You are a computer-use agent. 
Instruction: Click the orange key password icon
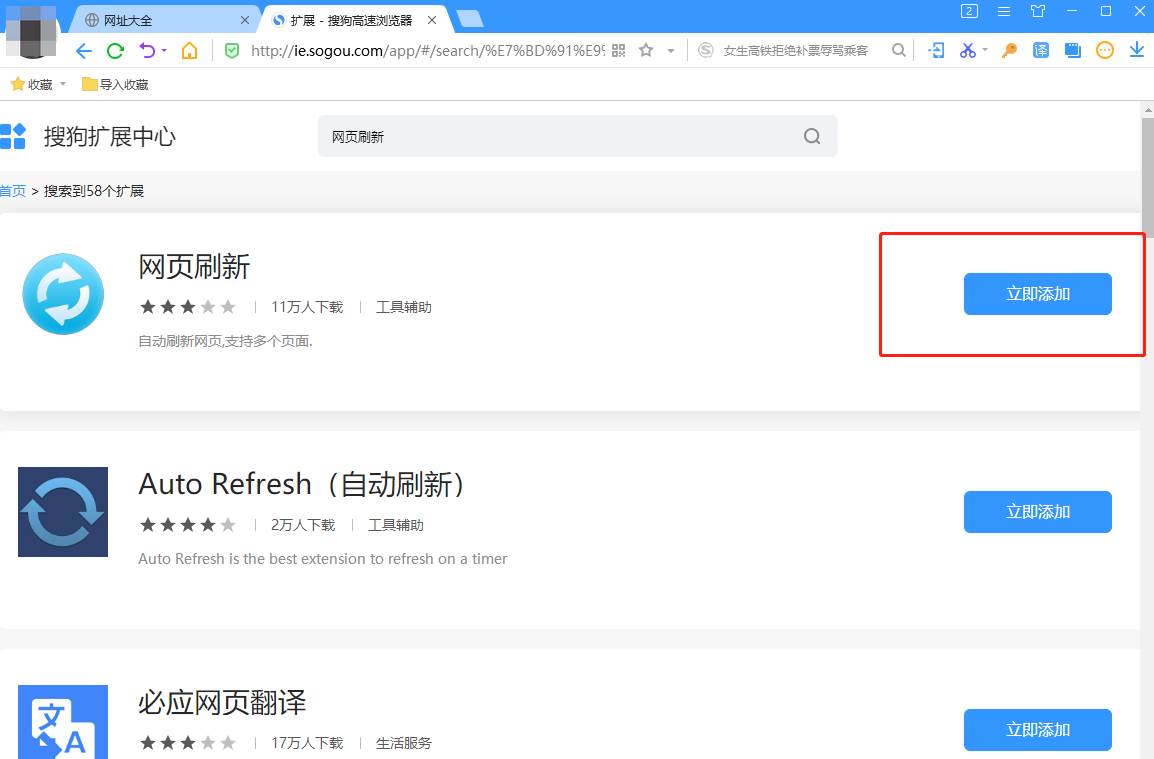pos(1009,50)
